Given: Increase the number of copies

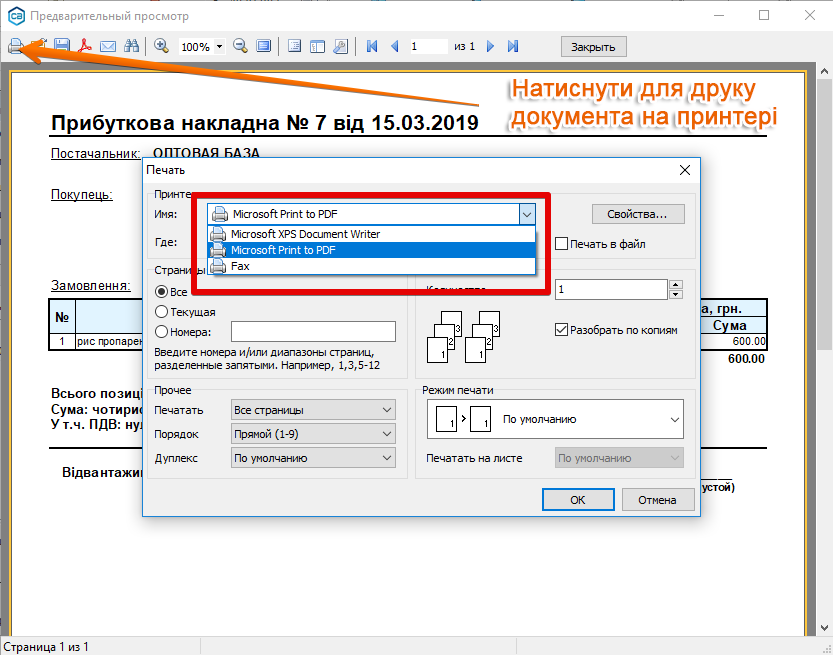Looking at the screenshot, I should 675,285.
